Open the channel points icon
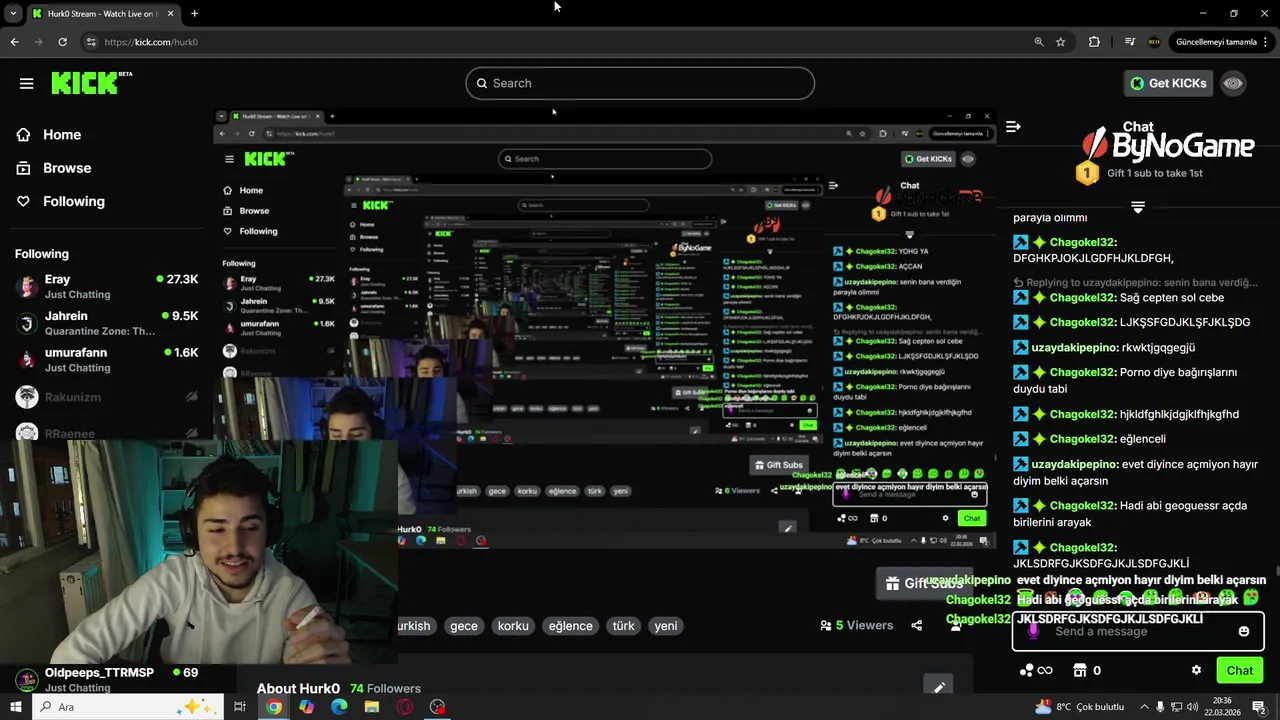Viewport: 1280px width, 720px height. 1035,670
